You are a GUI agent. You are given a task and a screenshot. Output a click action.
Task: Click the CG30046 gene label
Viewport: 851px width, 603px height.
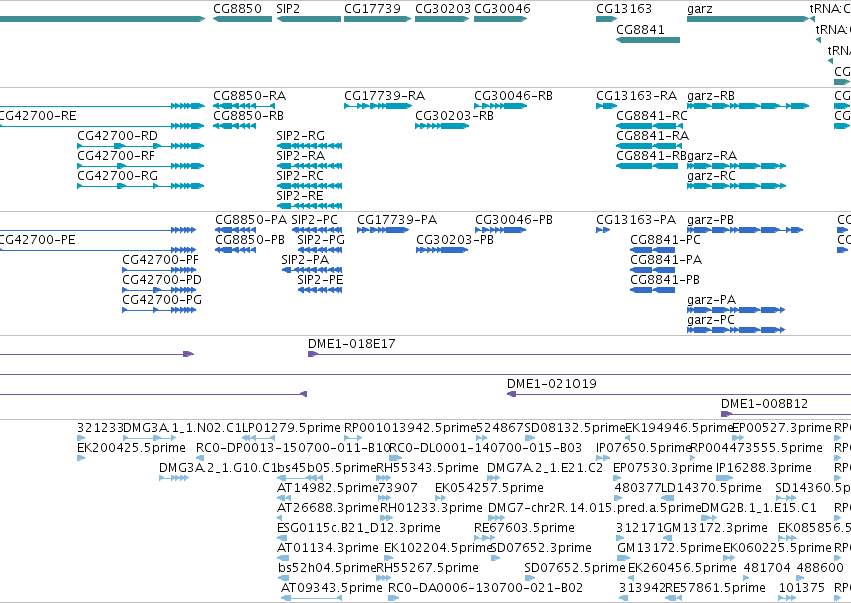coord(502,9)
